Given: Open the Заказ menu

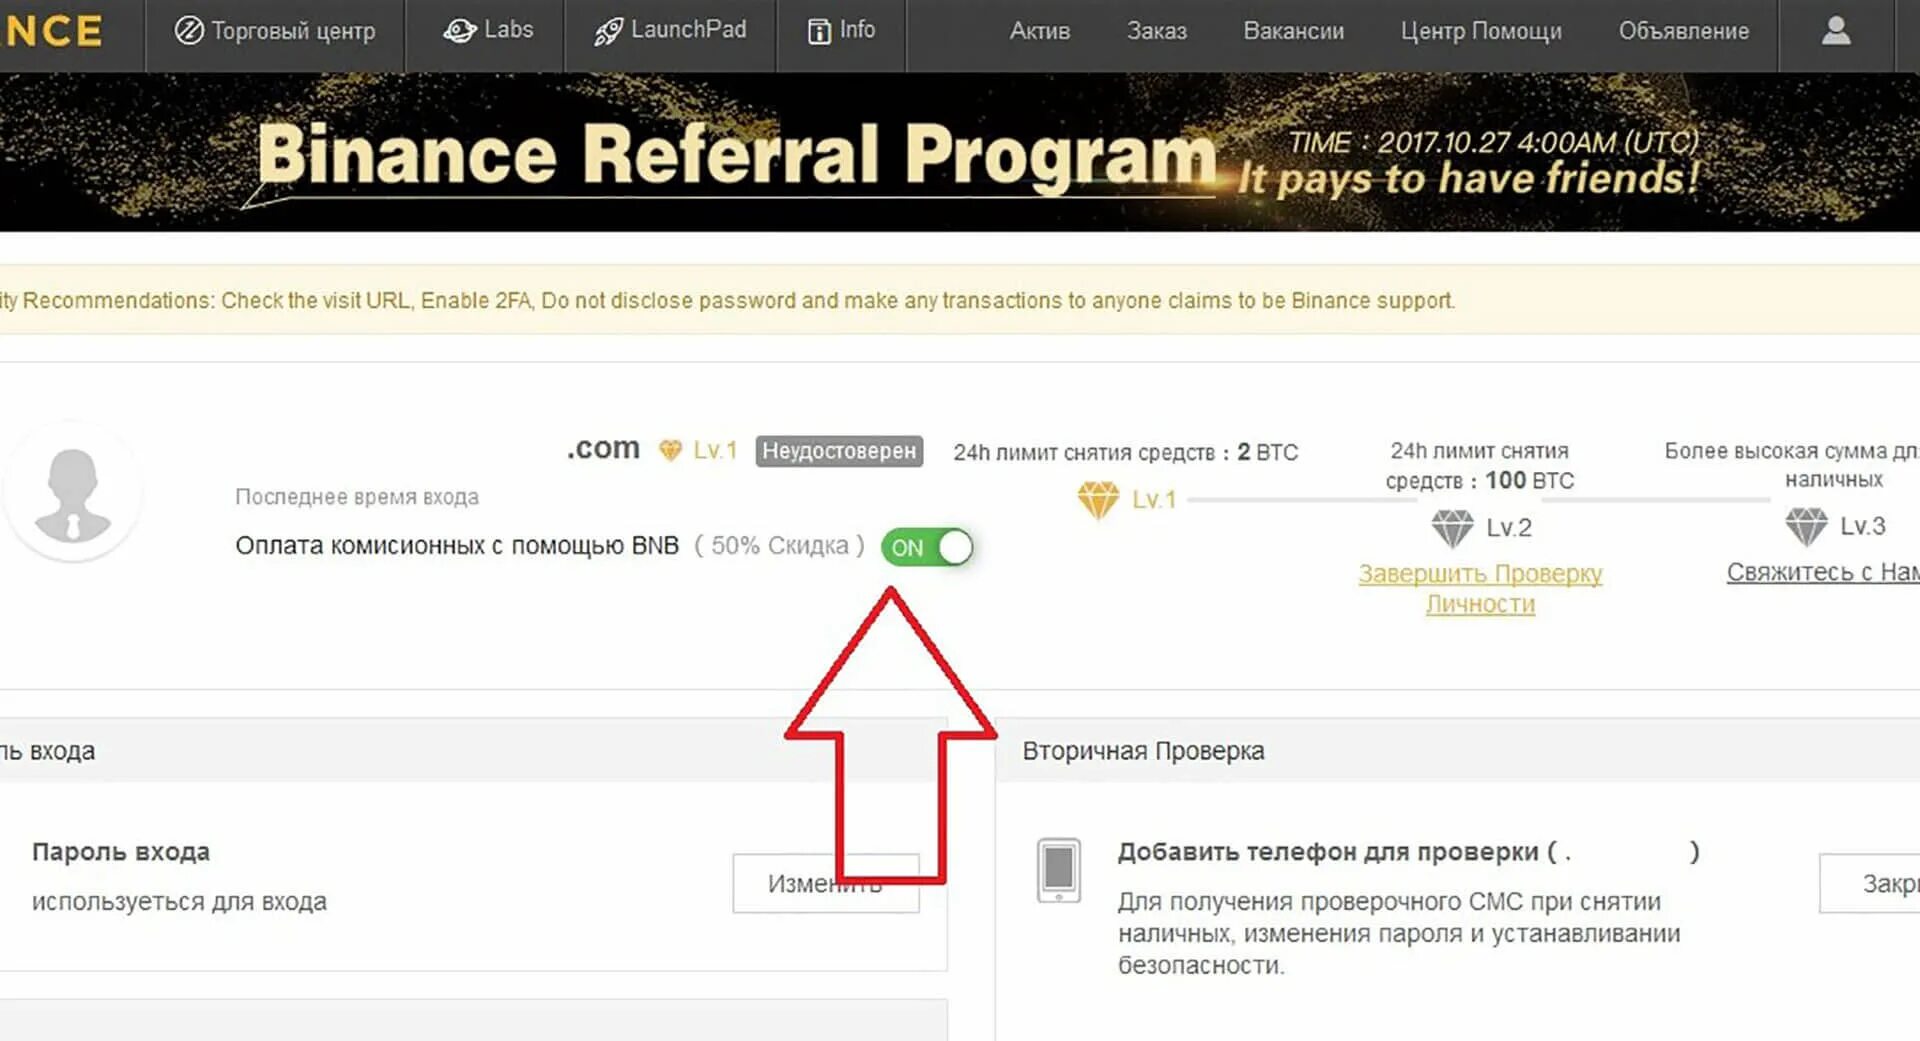Looking at the screenshot, I should point(1156,31).
